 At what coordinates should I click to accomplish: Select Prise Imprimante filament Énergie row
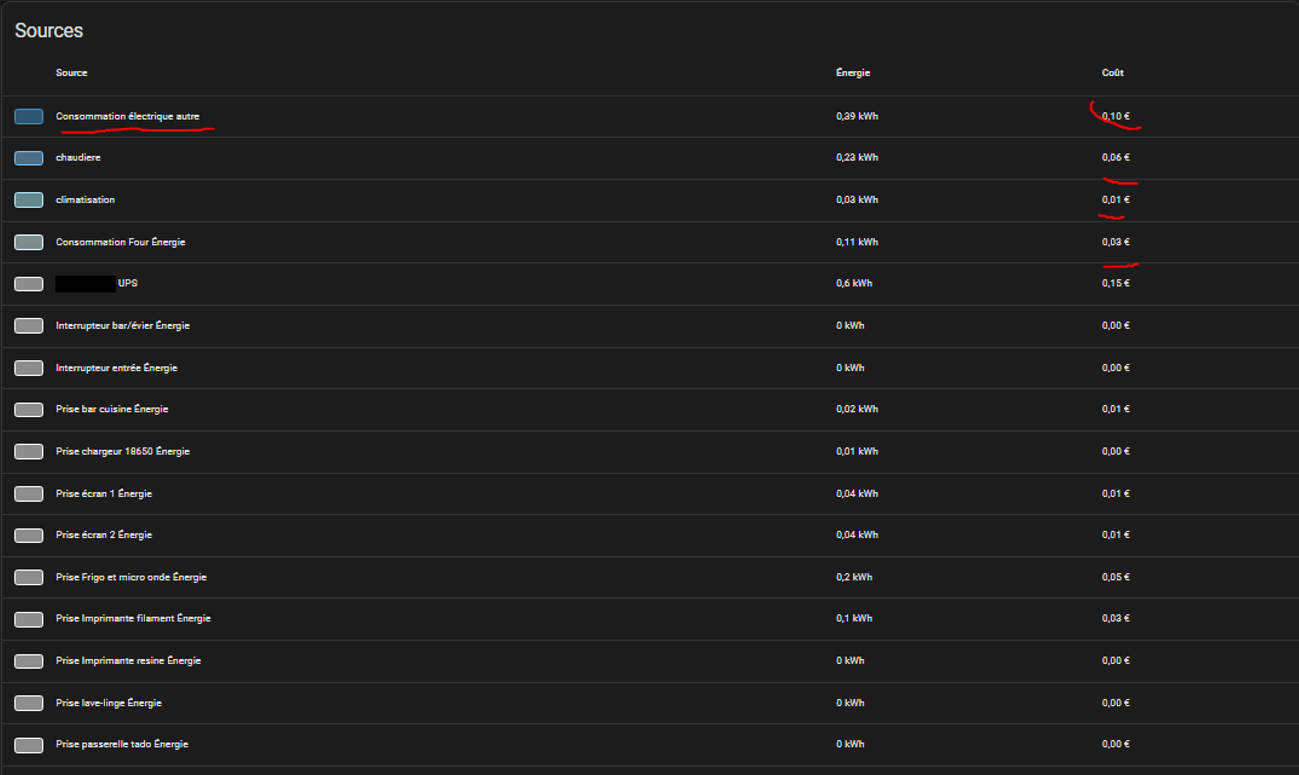(133, 619)
